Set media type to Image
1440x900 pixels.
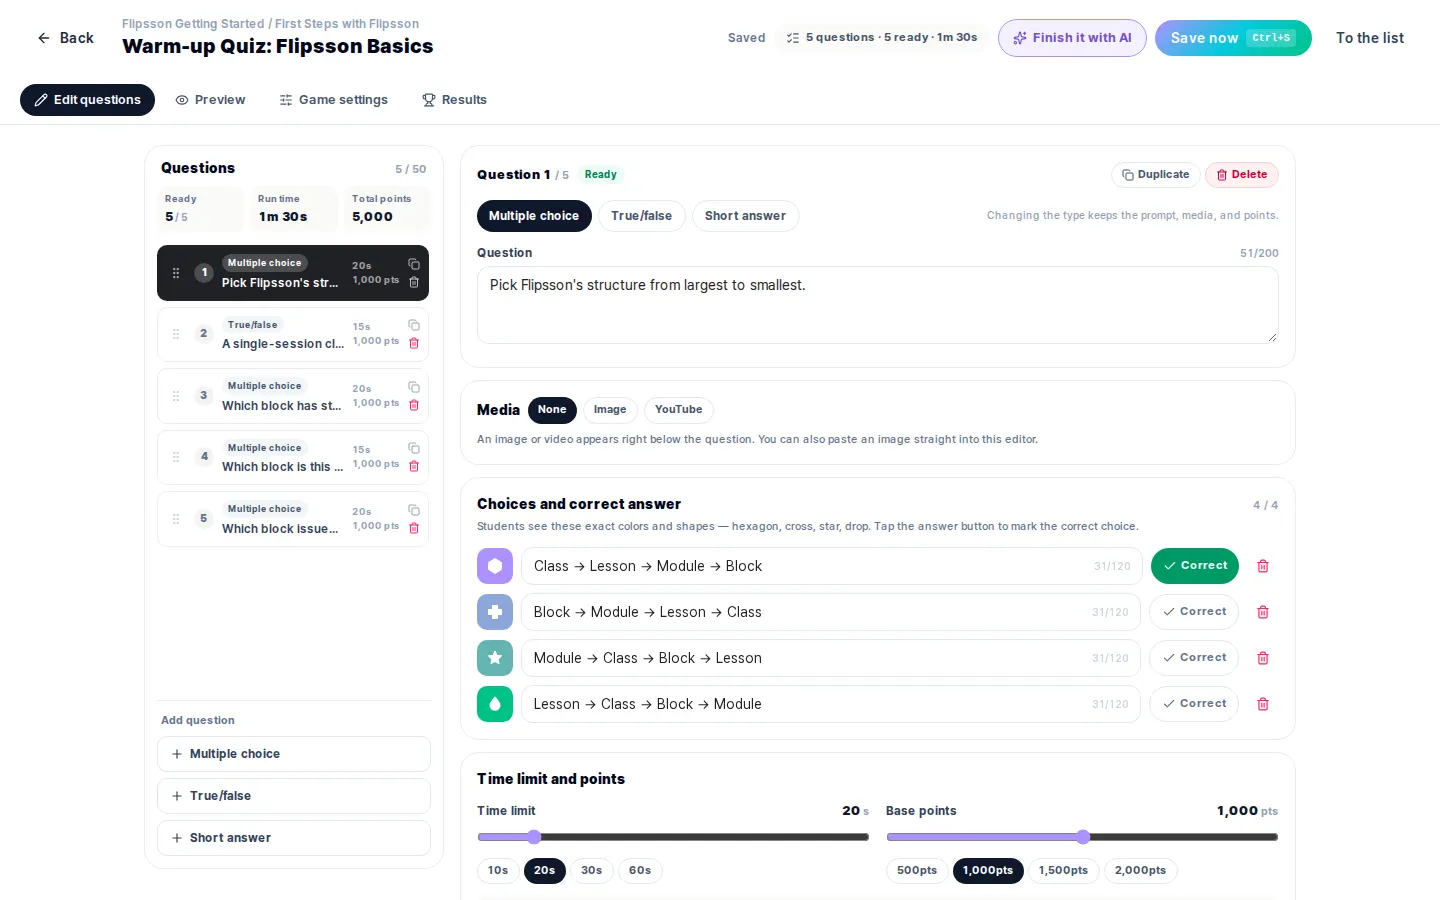610,410
